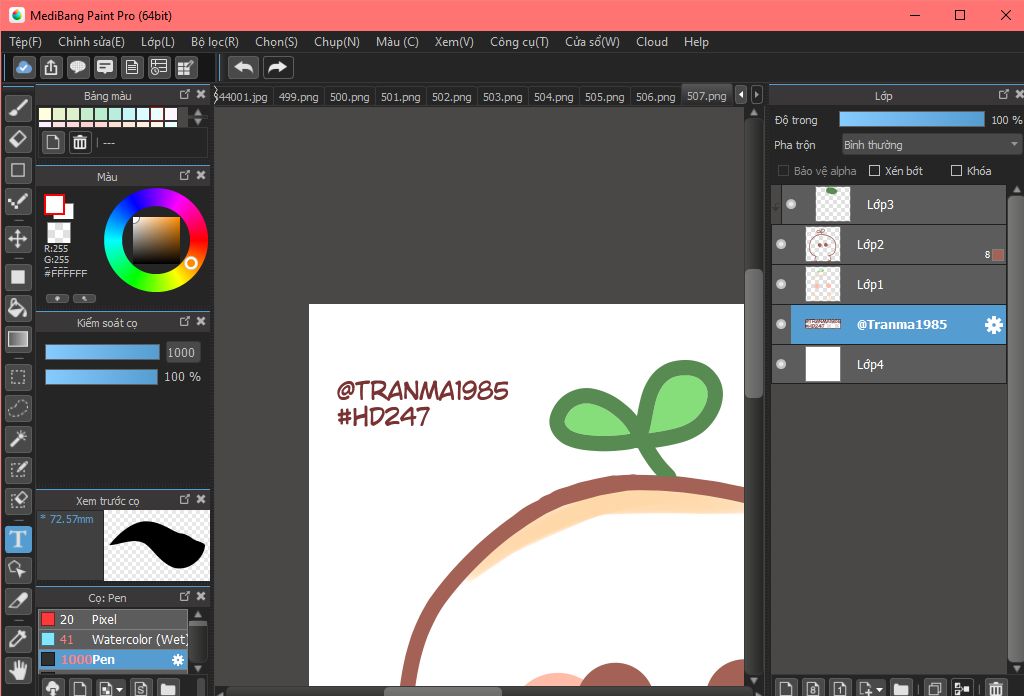This screenshot has height=696, width=1024.
Task: Open the Pha trộn blend mode dropdown
Action: [x=931, y=145]
